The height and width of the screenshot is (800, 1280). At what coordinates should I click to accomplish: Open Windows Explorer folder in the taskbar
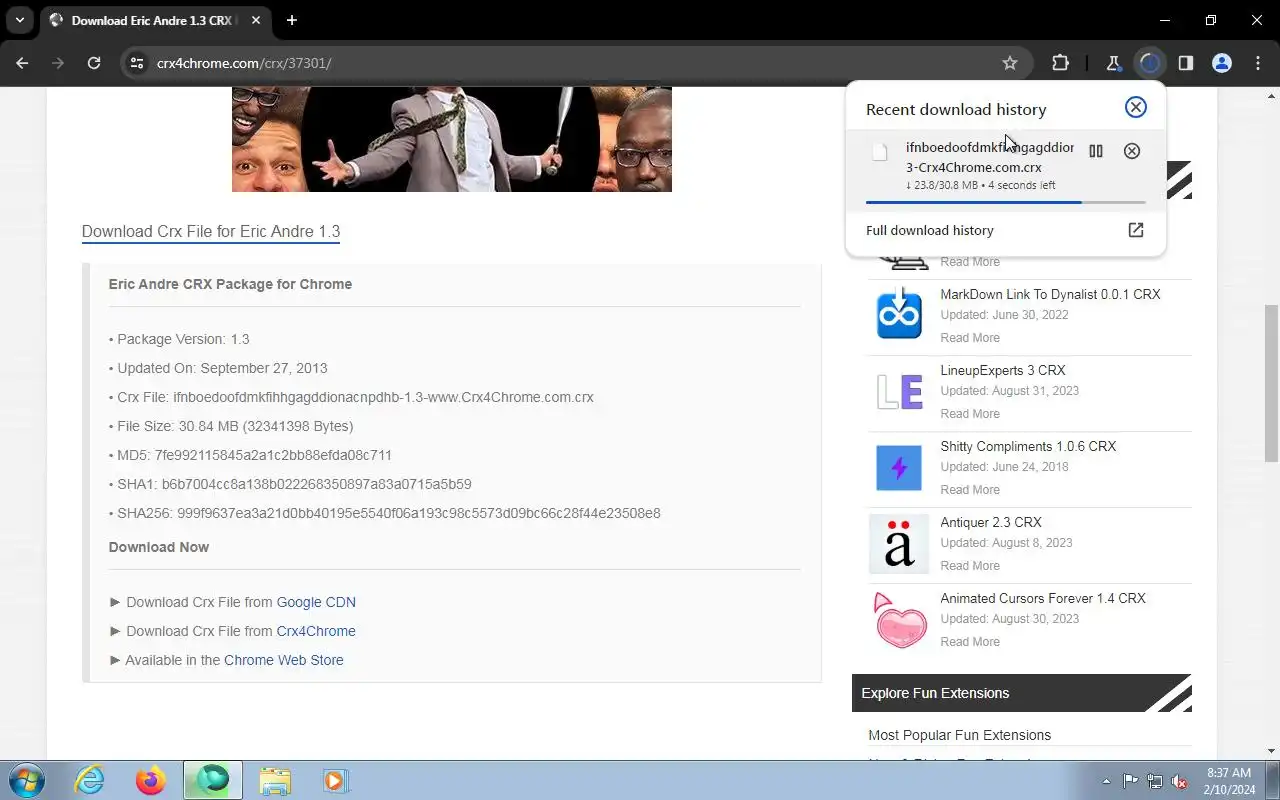pos(274,780)
